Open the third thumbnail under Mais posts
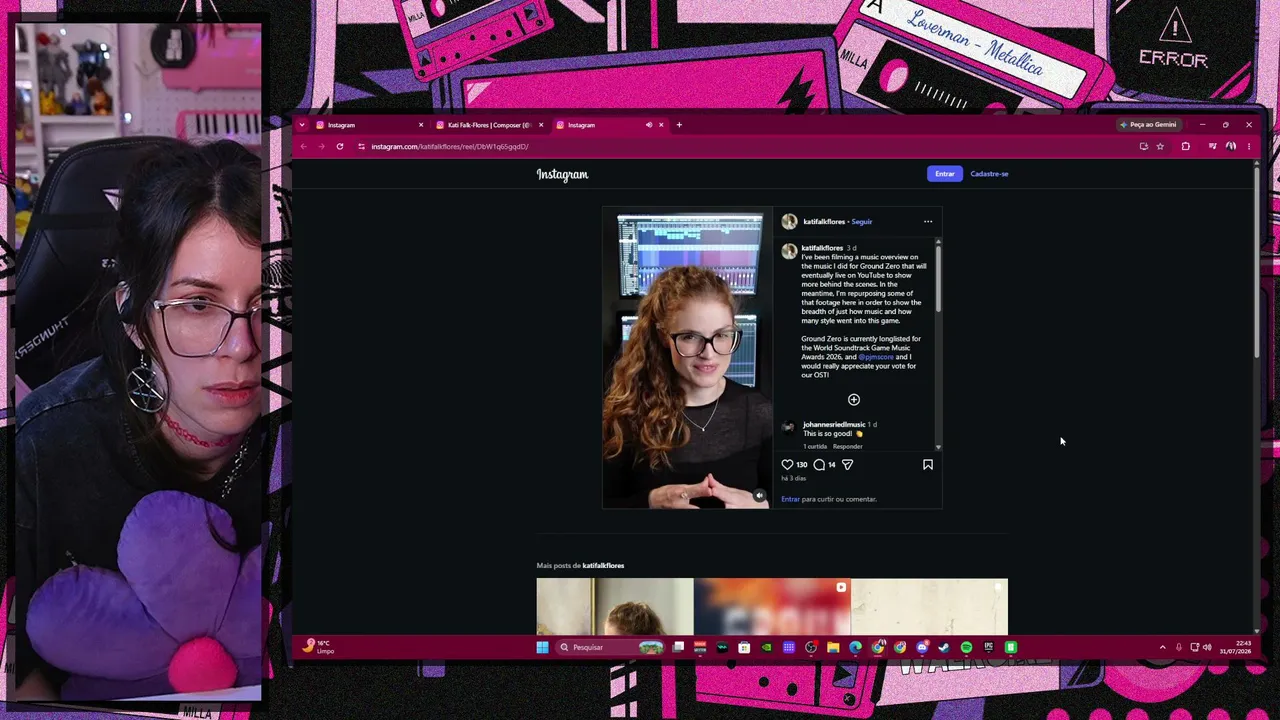Image resolution: width=1280 pixels, height=720 pixels. (930, 606)
